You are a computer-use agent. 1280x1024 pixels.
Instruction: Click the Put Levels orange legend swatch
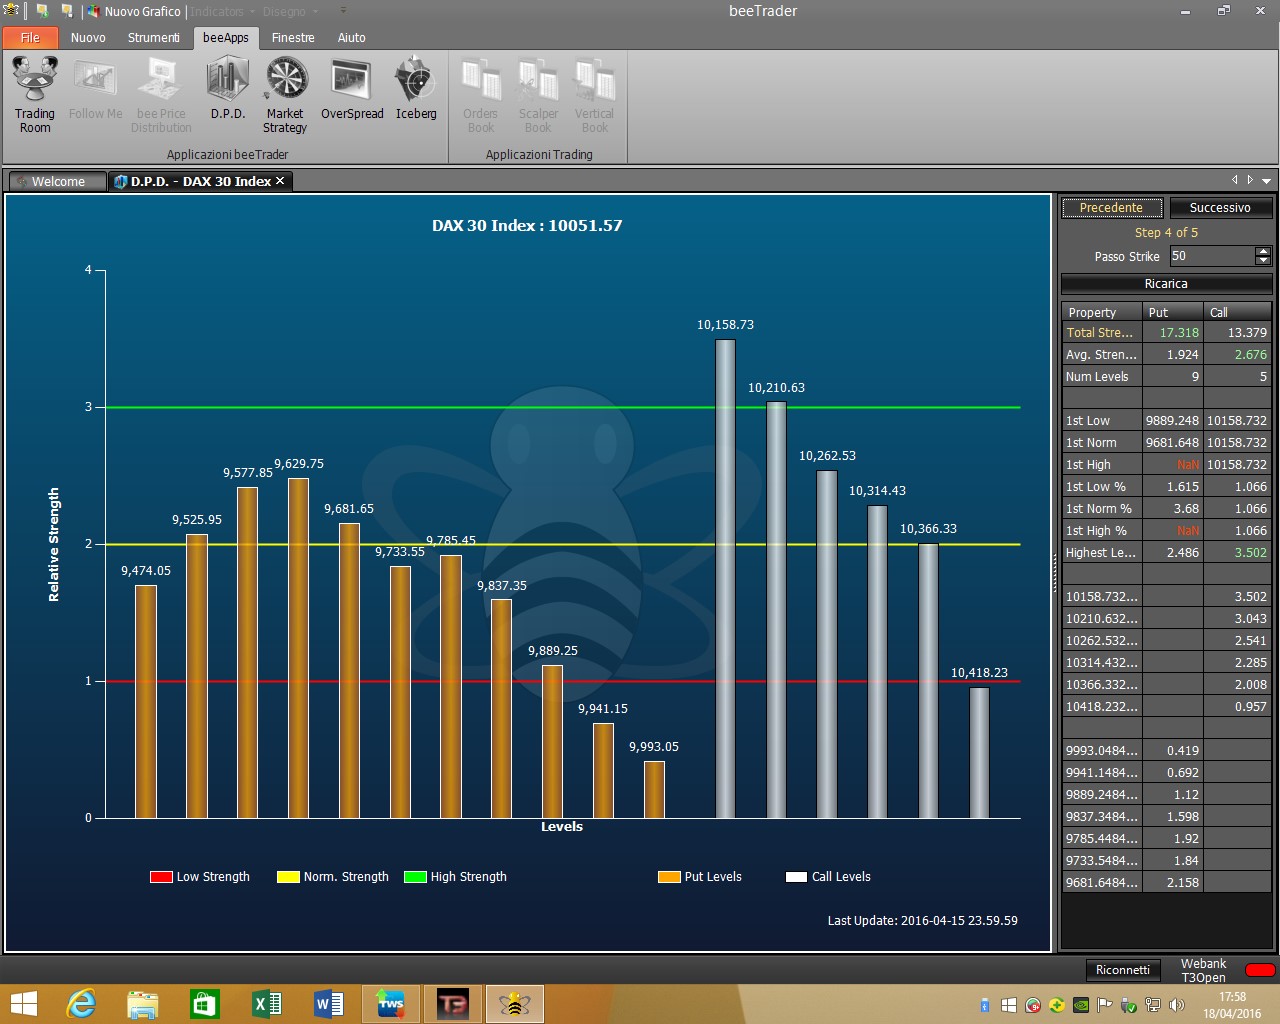pos(669,877)
